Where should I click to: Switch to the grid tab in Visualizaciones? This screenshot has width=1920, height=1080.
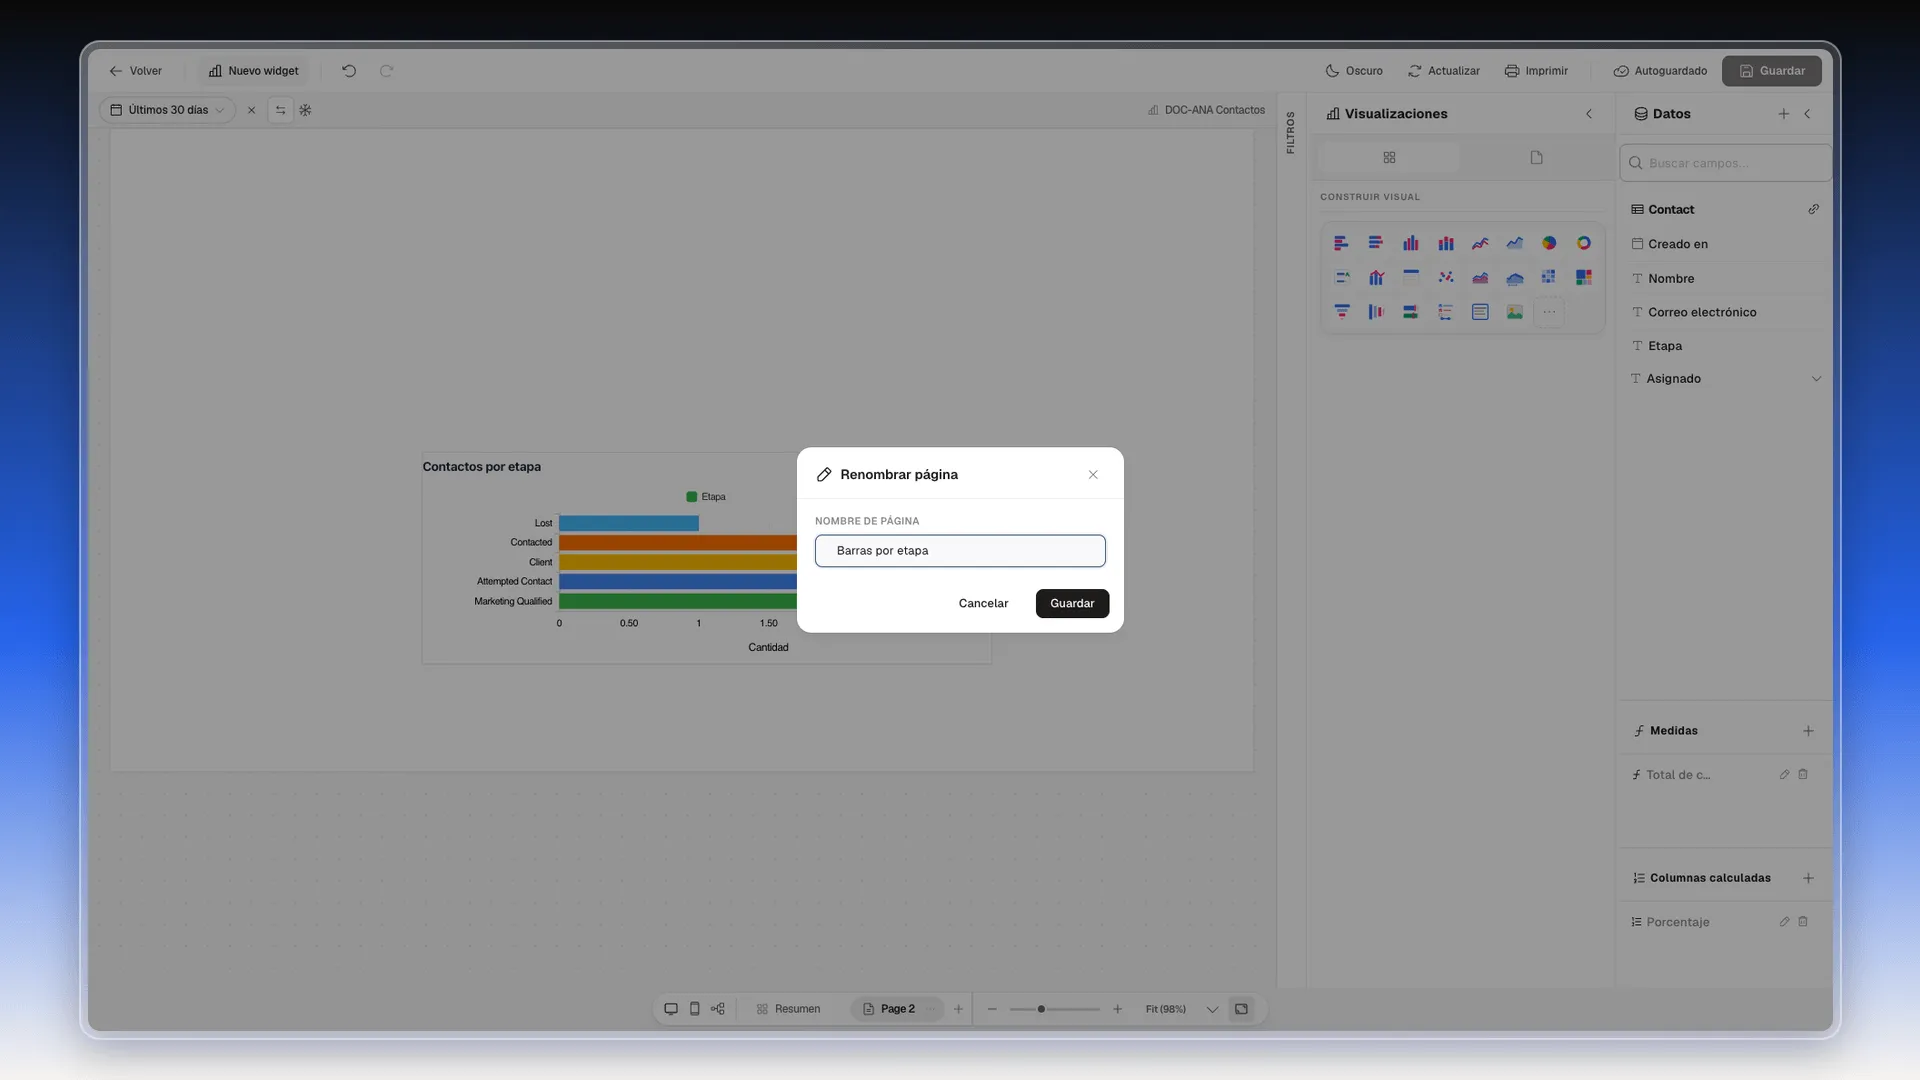[x=1389, y=158]
